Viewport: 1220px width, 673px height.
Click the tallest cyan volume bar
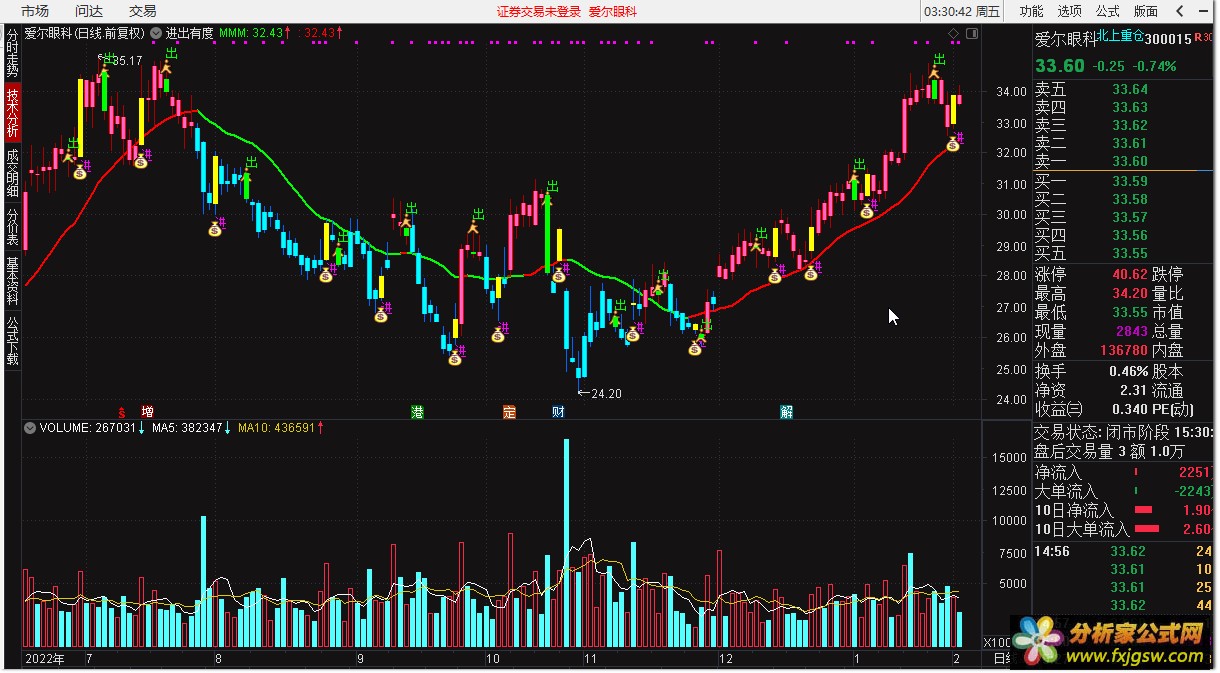[x=566, y=543]
